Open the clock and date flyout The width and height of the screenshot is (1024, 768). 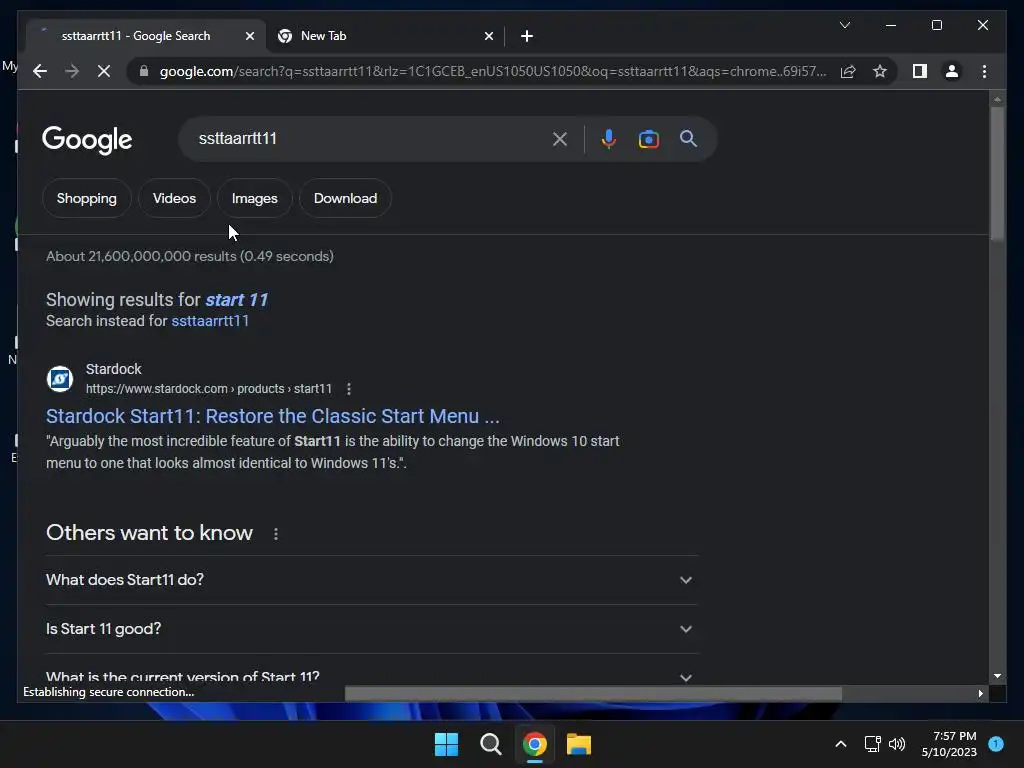tap(949, 744)
